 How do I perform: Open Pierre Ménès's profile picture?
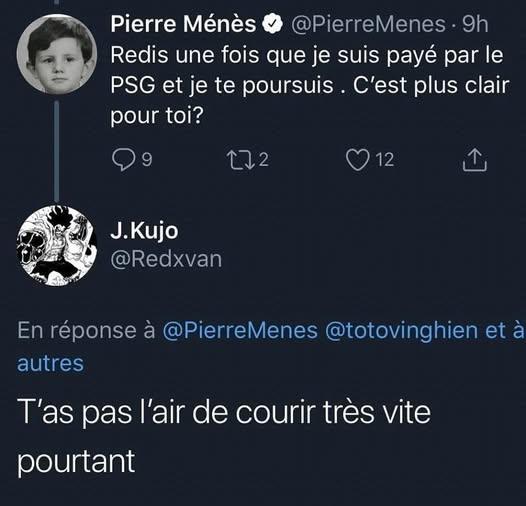click(57, 54)
